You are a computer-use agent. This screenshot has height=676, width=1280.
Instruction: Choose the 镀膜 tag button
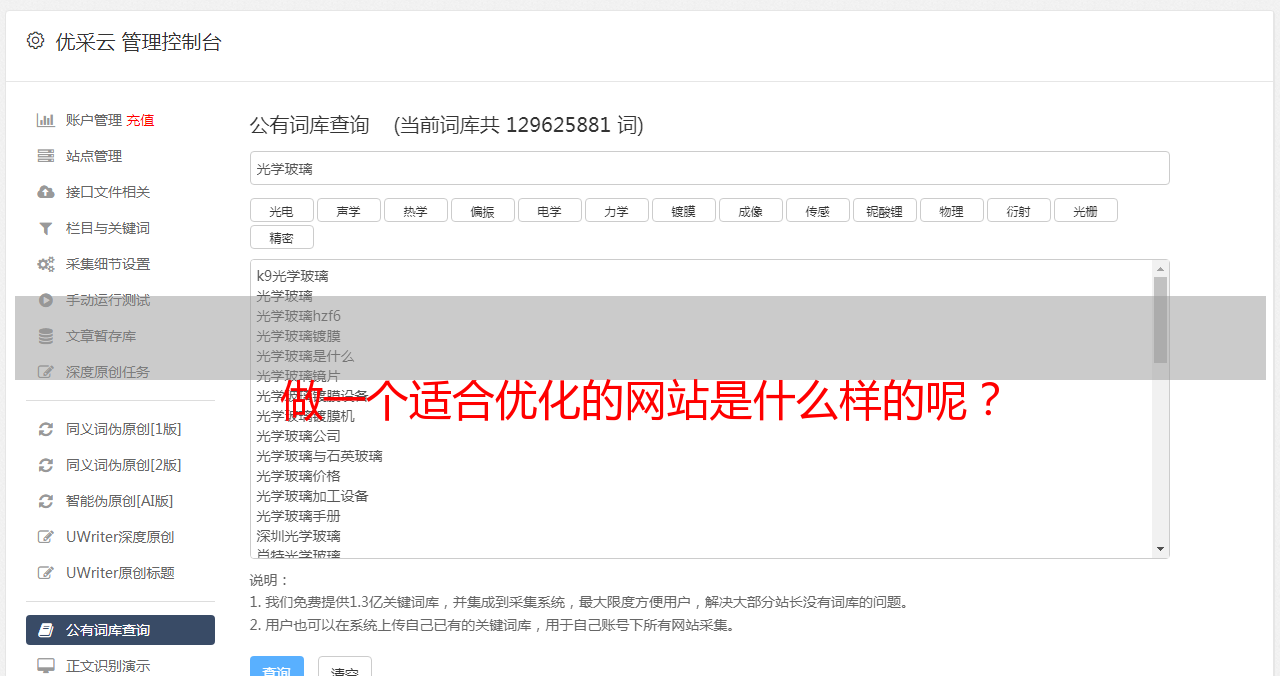[x=683, y=210]
